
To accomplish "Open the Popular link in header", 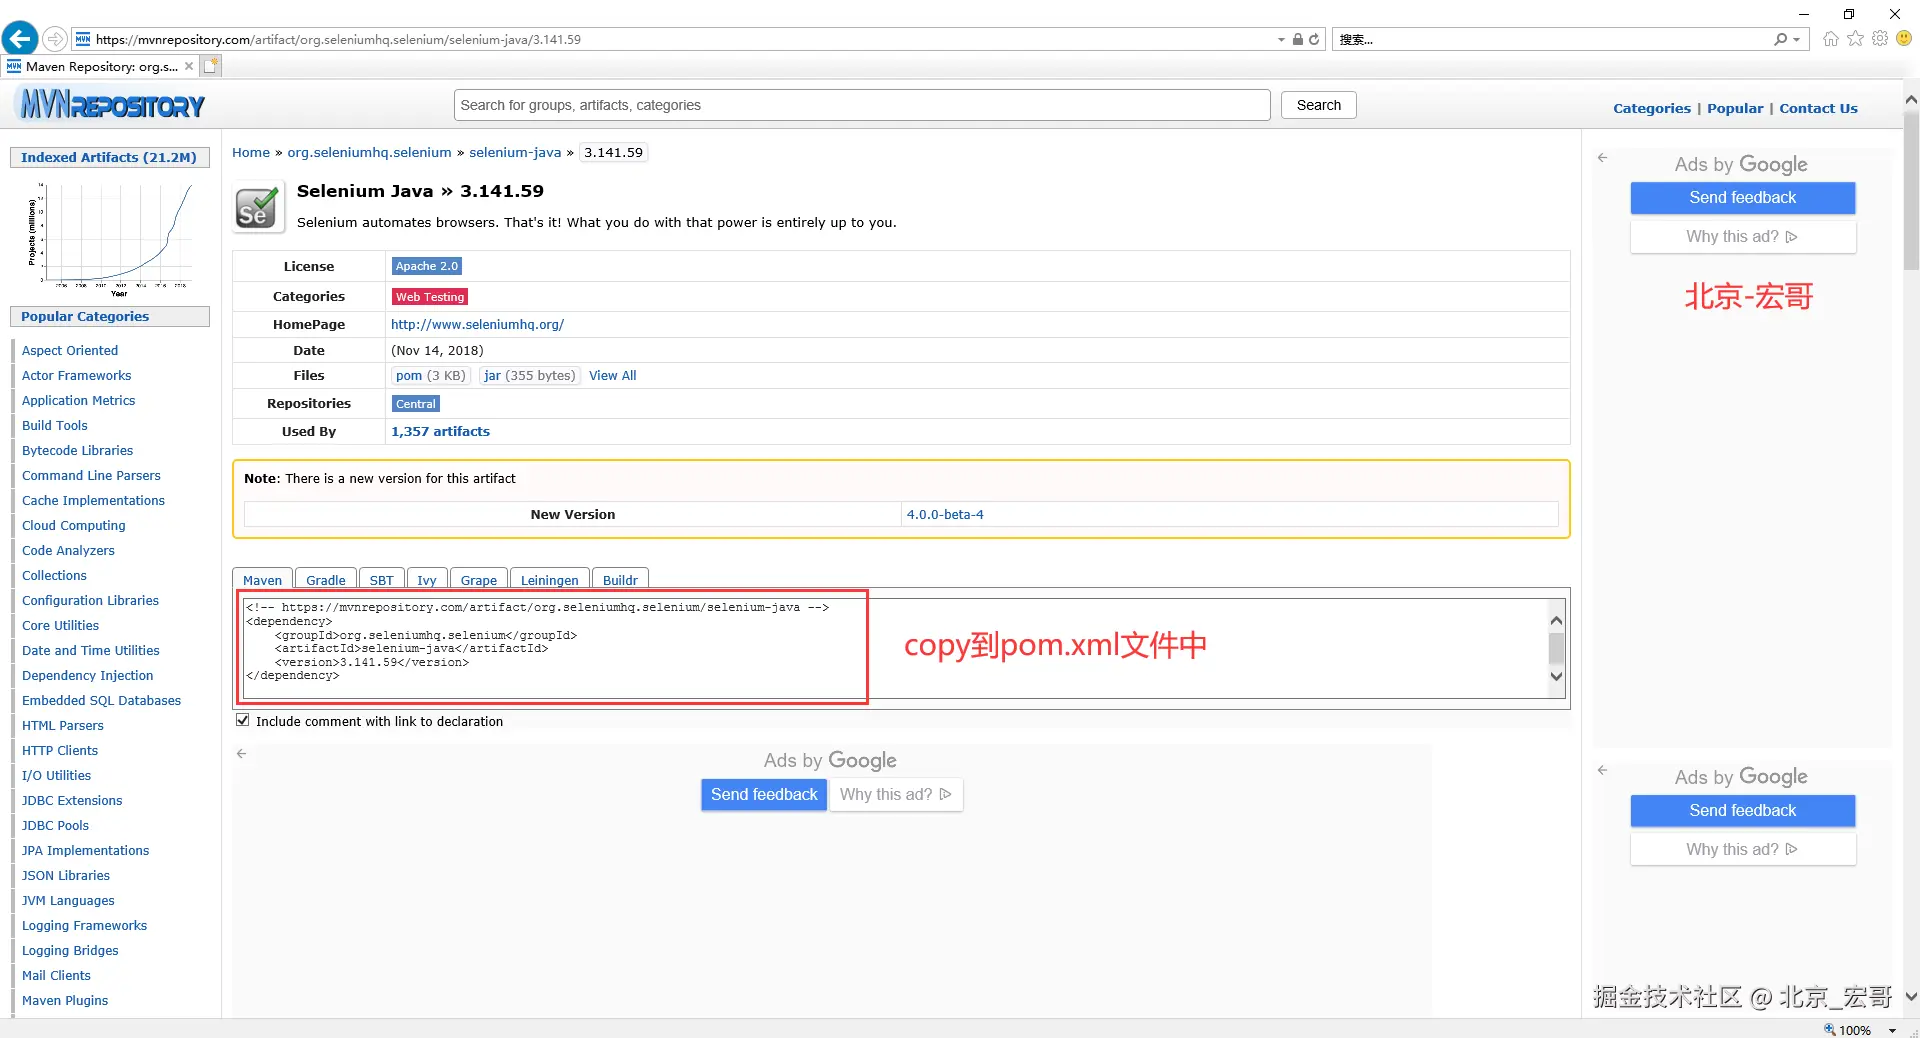I will pos(1735,108).
